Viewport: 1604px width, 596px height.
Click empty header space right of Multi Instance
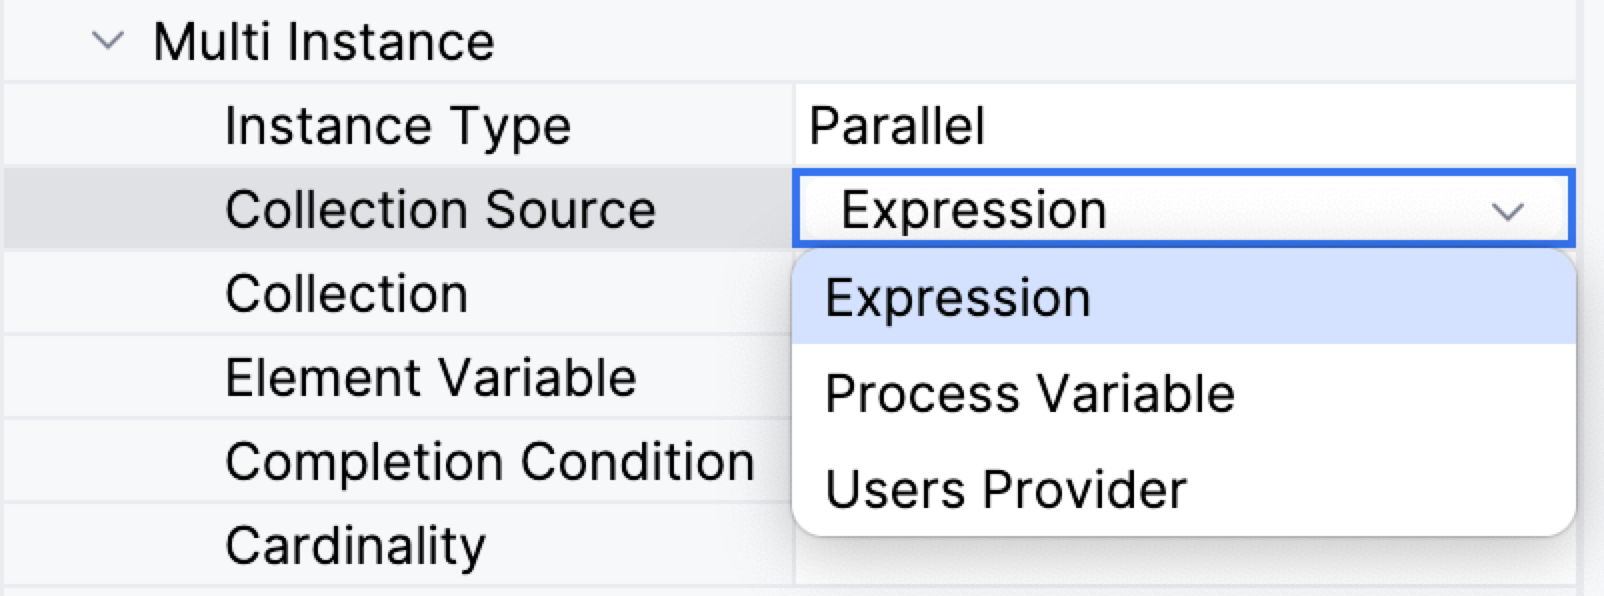[1000, 42]
